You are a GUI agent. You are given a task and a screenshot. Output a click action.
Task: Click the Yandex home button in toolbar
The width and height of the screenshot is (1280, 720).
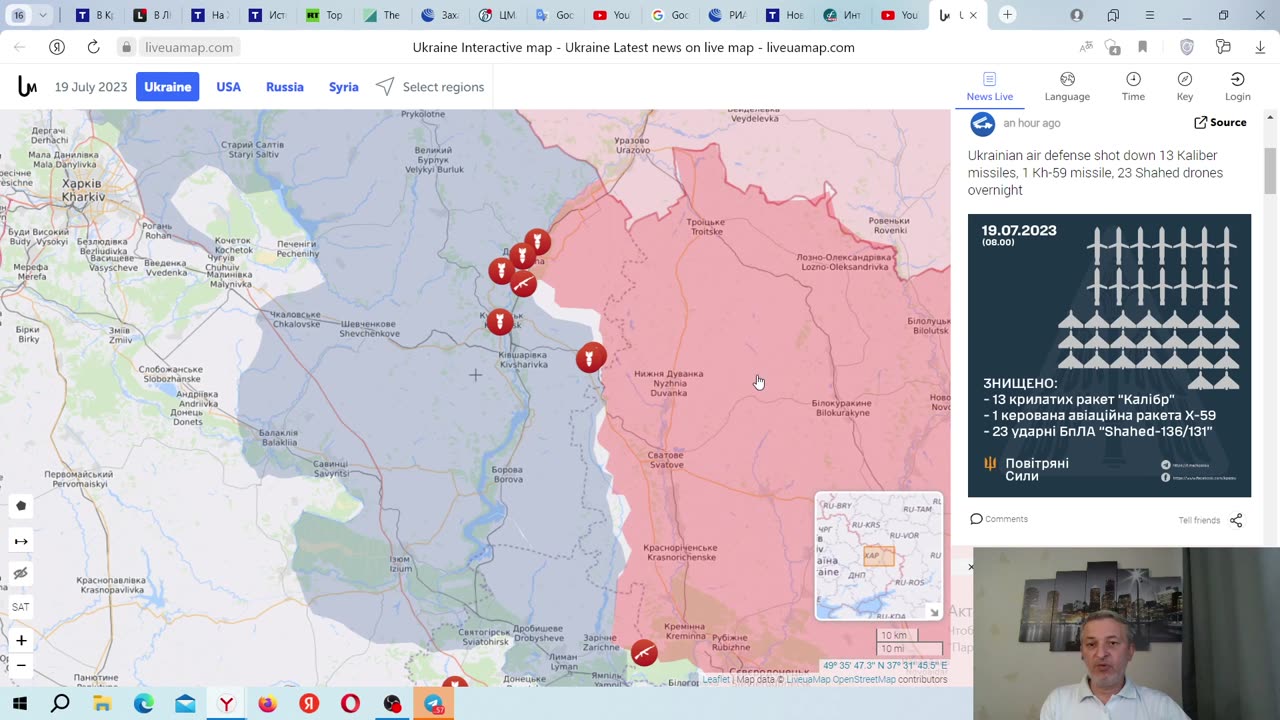coord(57,47)
